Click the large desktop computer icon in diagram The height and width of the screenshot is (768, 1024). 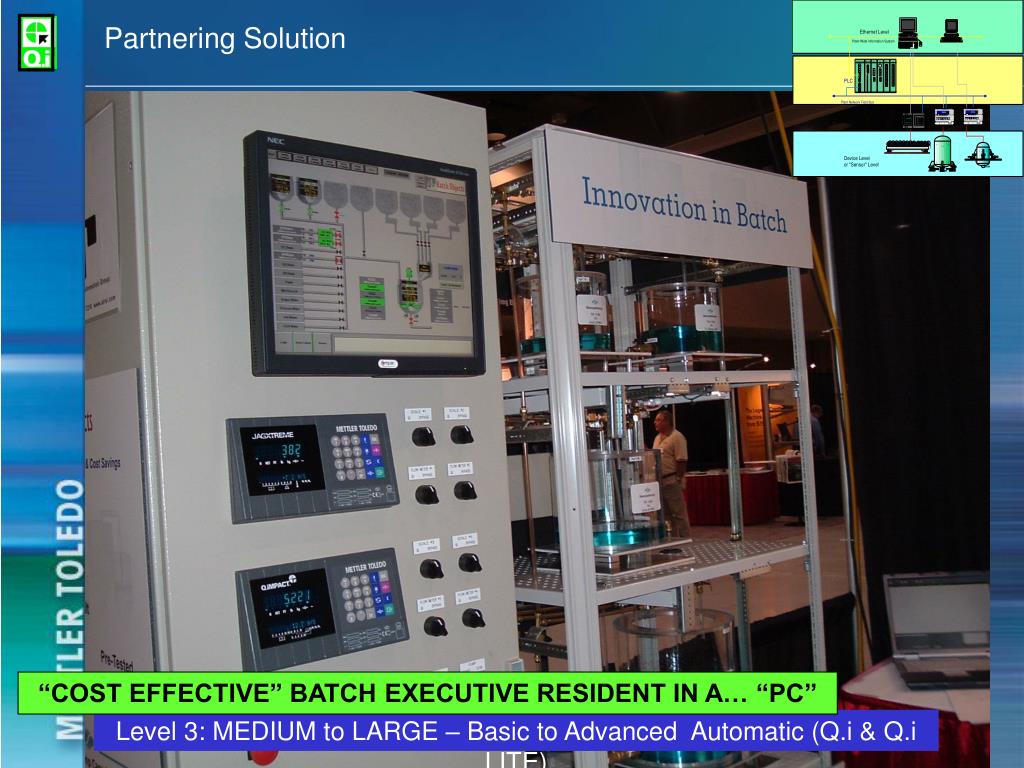(x=909, y=33)
